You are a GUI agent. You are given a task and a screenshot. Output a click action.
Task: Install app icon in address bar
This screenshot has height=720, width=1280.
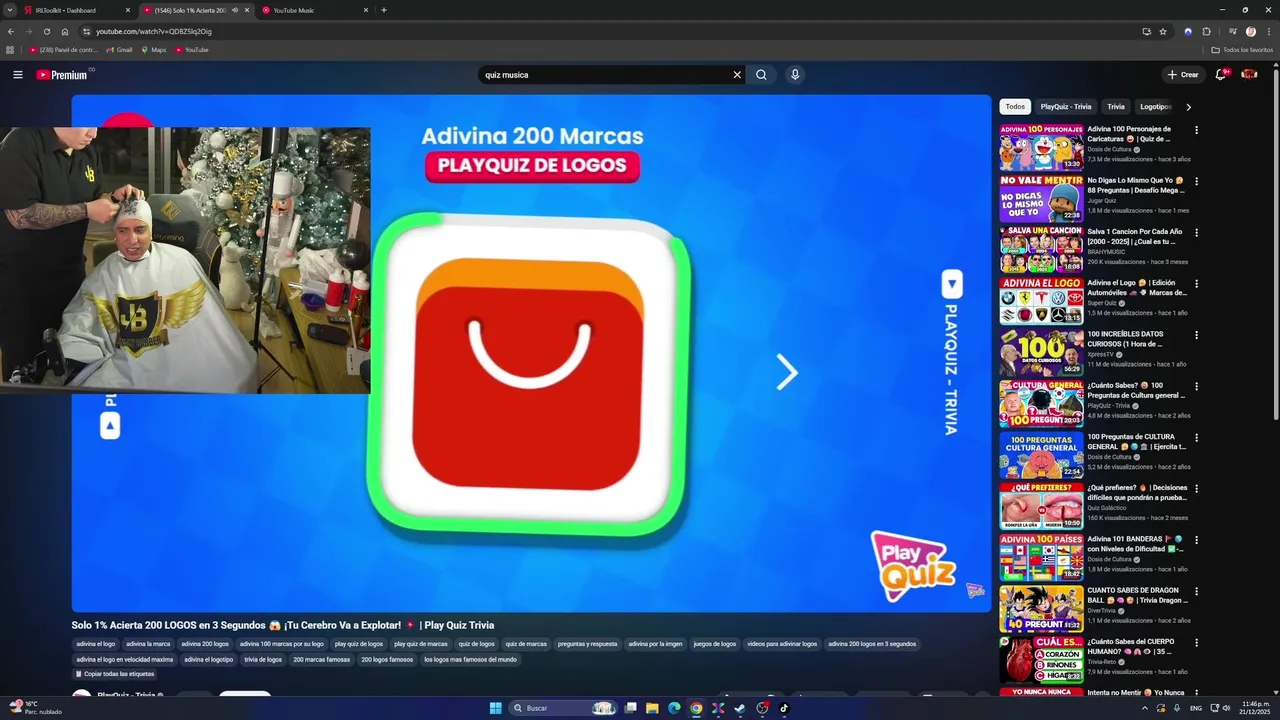(x=1146, y=31)
